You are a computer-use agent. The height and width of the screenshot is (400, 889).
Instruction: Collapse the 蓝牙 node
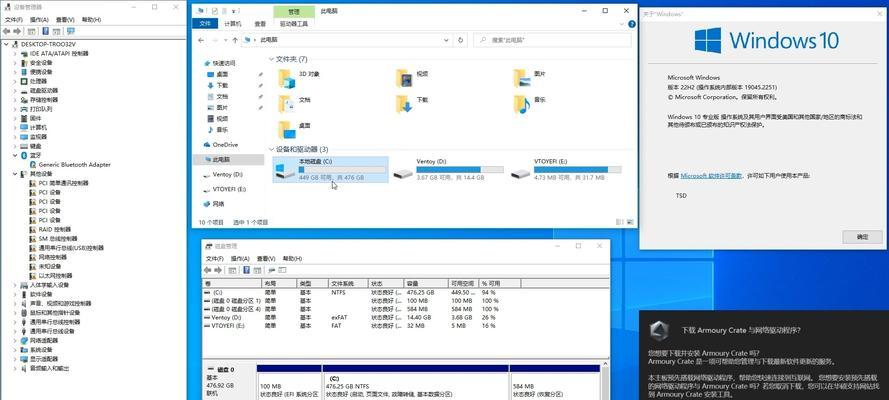(15, 155)
